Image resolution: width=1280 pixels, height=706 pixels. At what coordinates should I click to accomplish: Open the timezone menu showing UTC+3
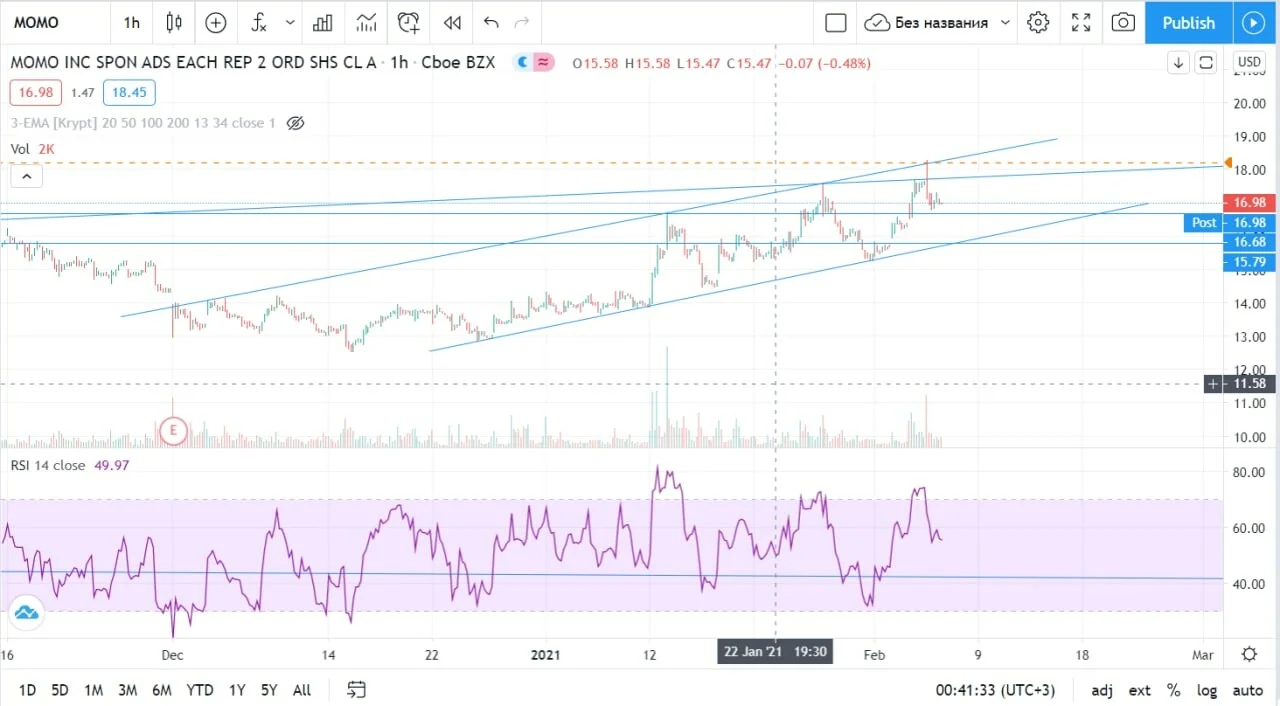click(x=995, y=690)
